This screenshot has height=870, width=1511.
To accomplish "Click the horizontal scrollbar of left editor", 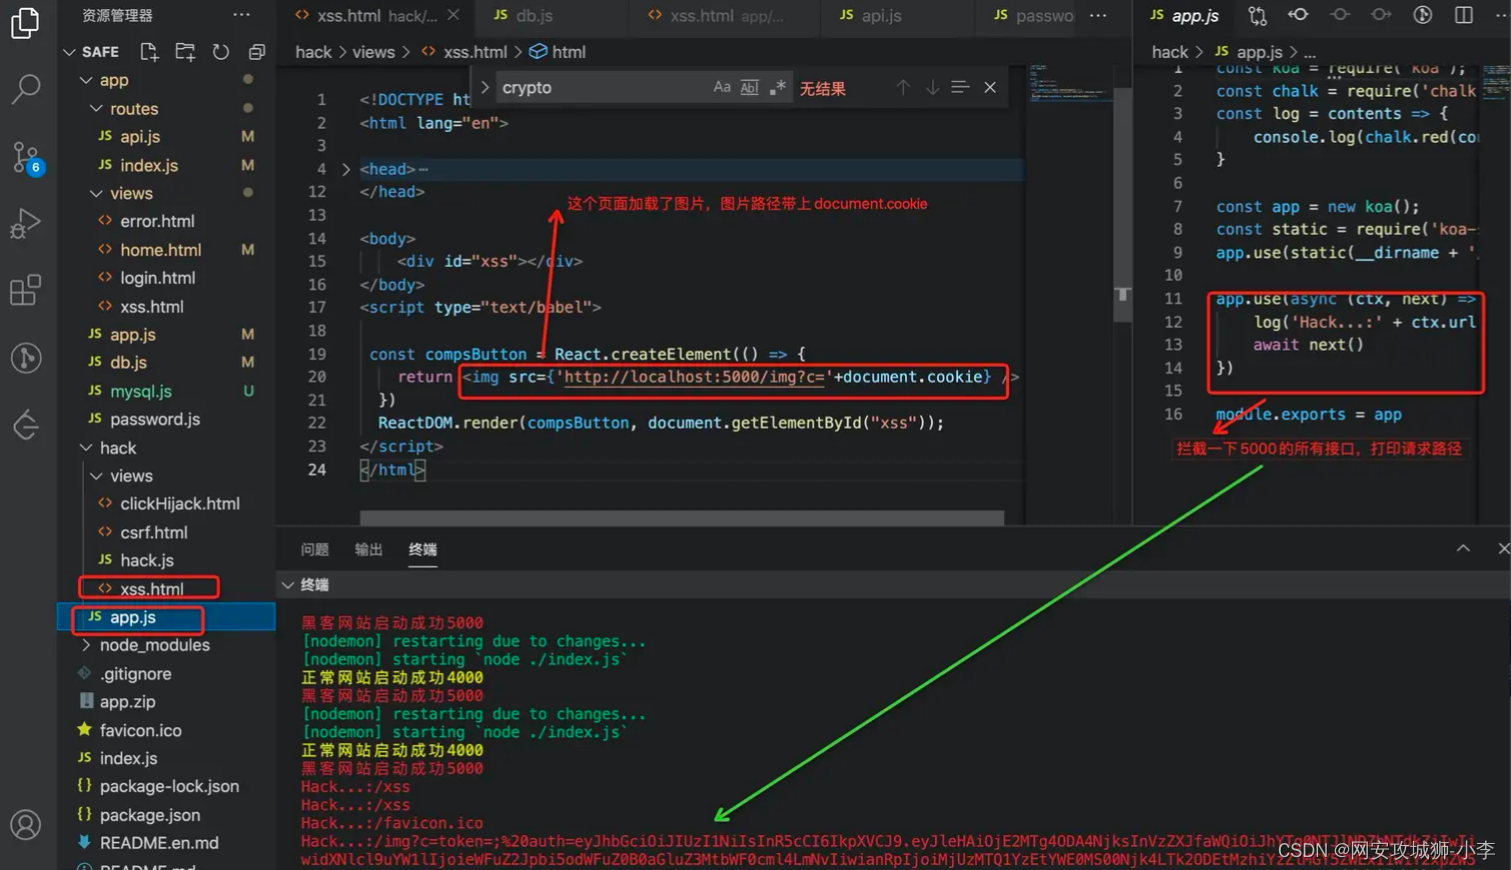I will [x=681, y=517].
